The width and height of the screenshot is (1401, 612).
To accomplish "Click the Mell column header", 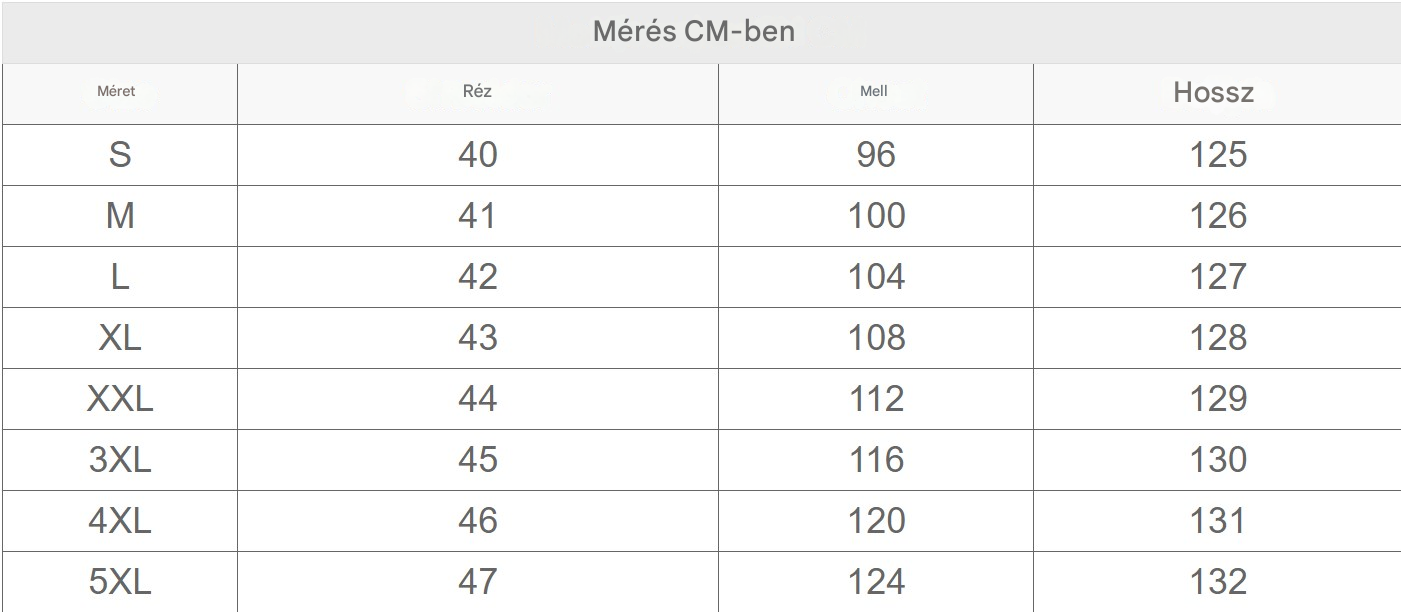I will [x=874, y=91].
